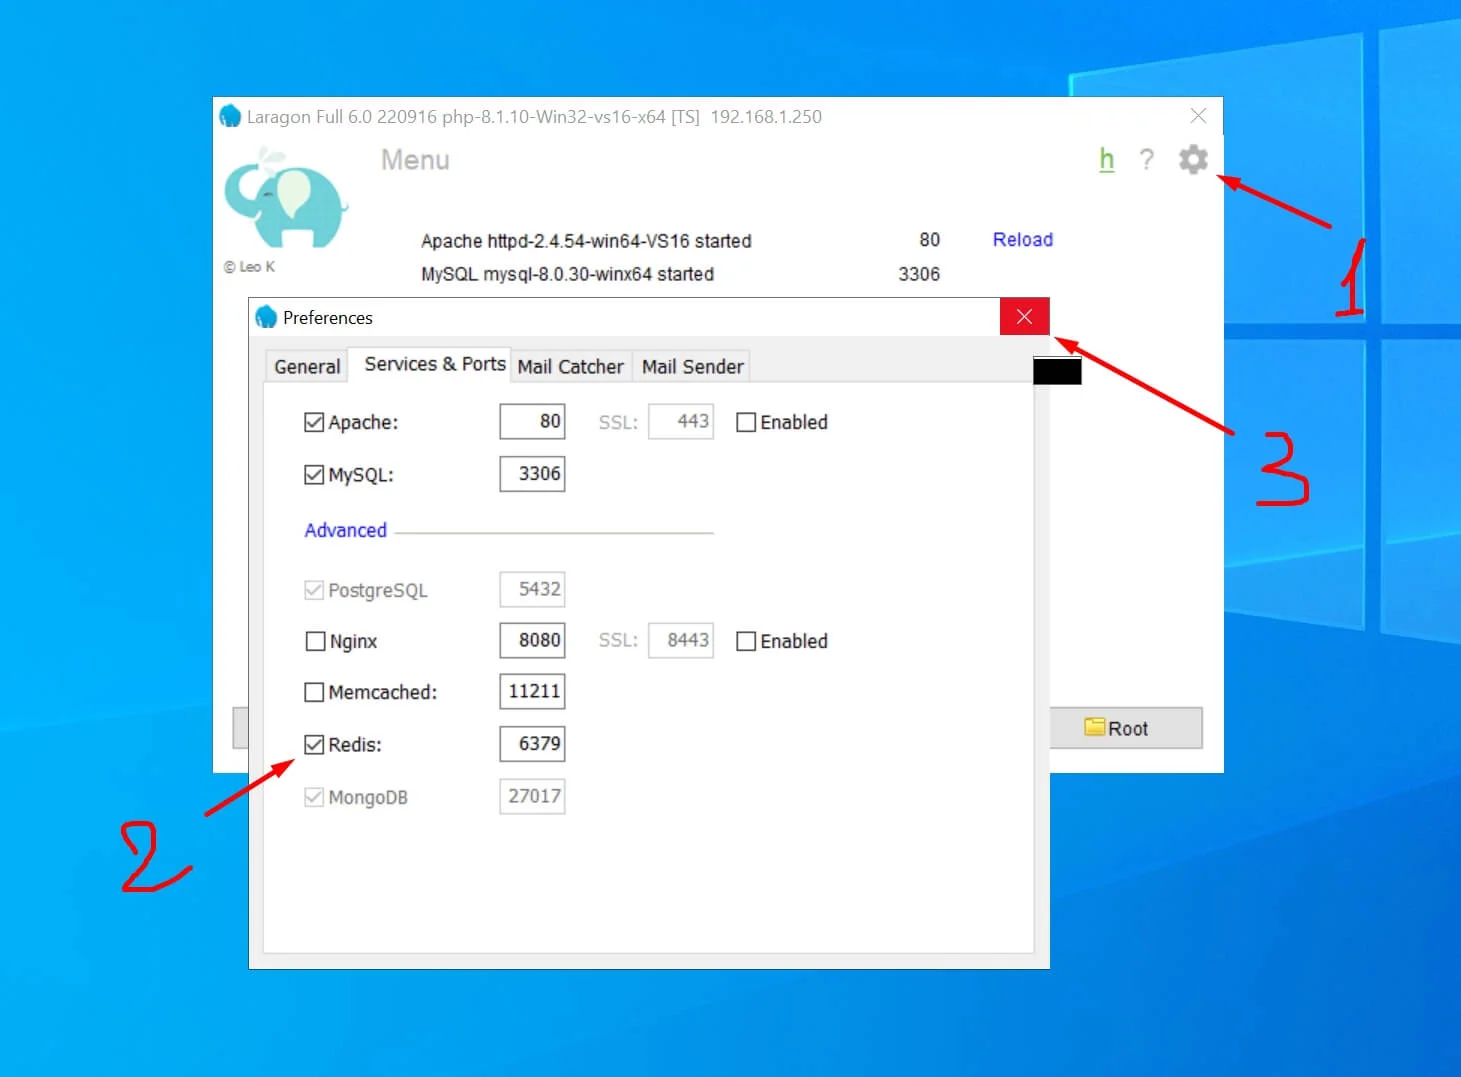Close the Laragon main window
The width and height of the screenshot is (1461, 1077).
pyautogui.click(x=1198, y=116)
